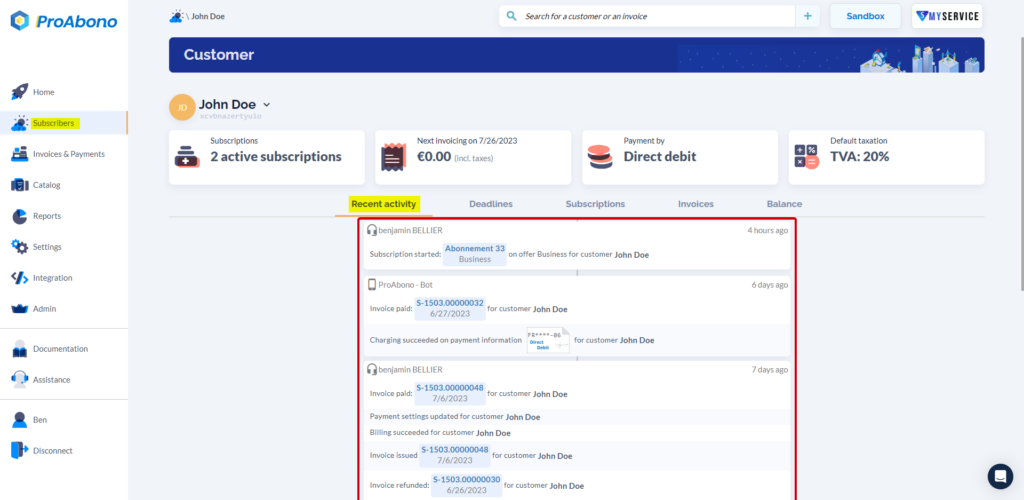
Task: Open issued invoice S-1503.00000048 link
Action: [x=455, y=455]
